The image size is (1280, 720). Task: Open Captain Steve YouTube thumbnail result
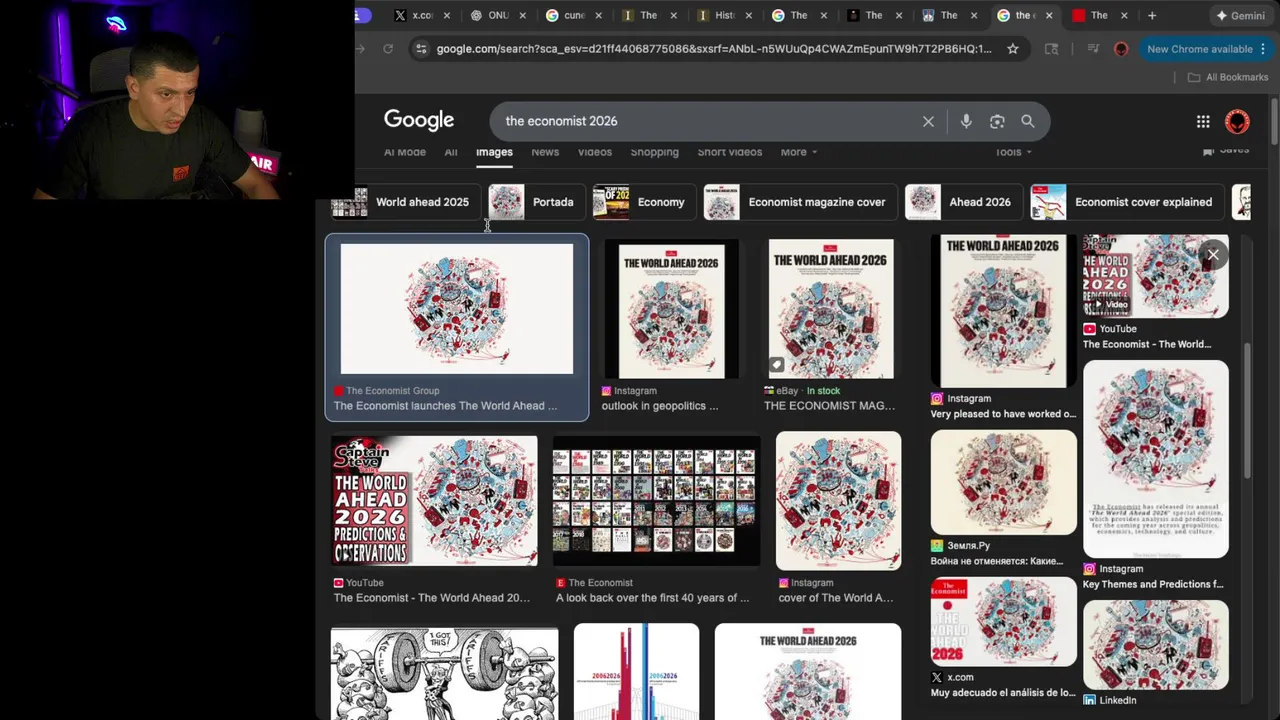tap(434, 501)
